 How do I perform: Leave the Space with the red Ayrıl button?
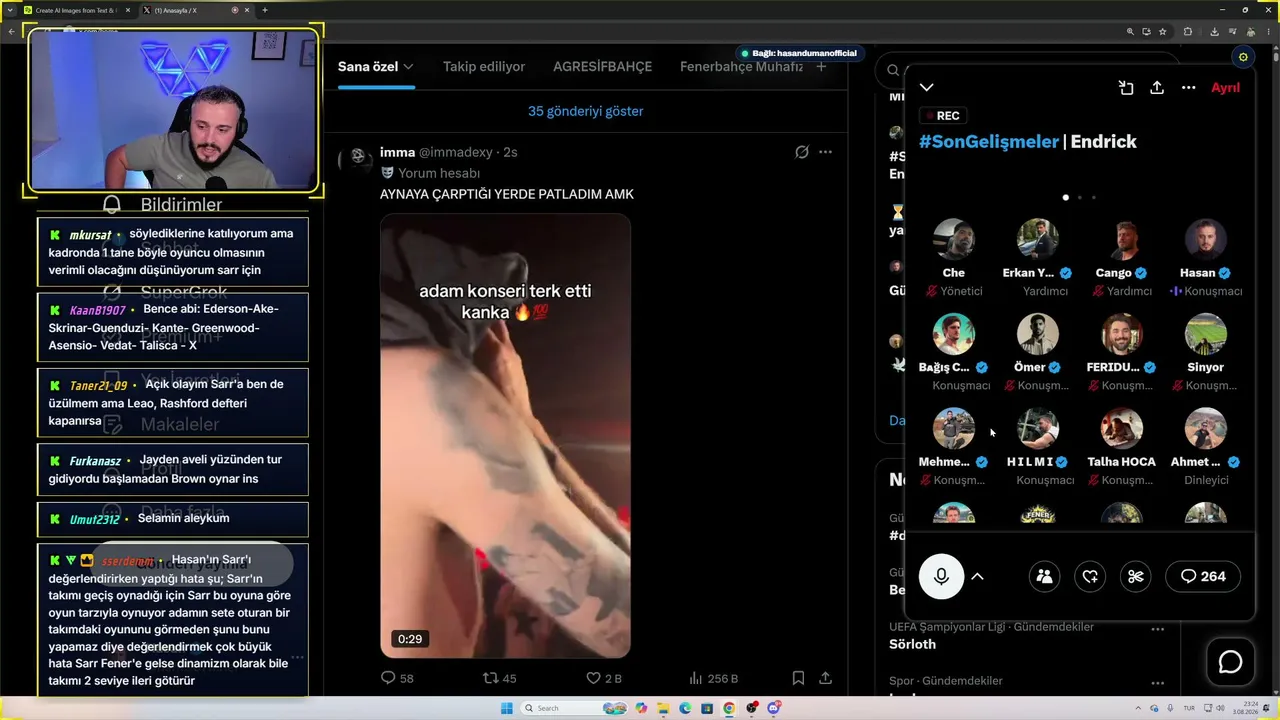1225,88
